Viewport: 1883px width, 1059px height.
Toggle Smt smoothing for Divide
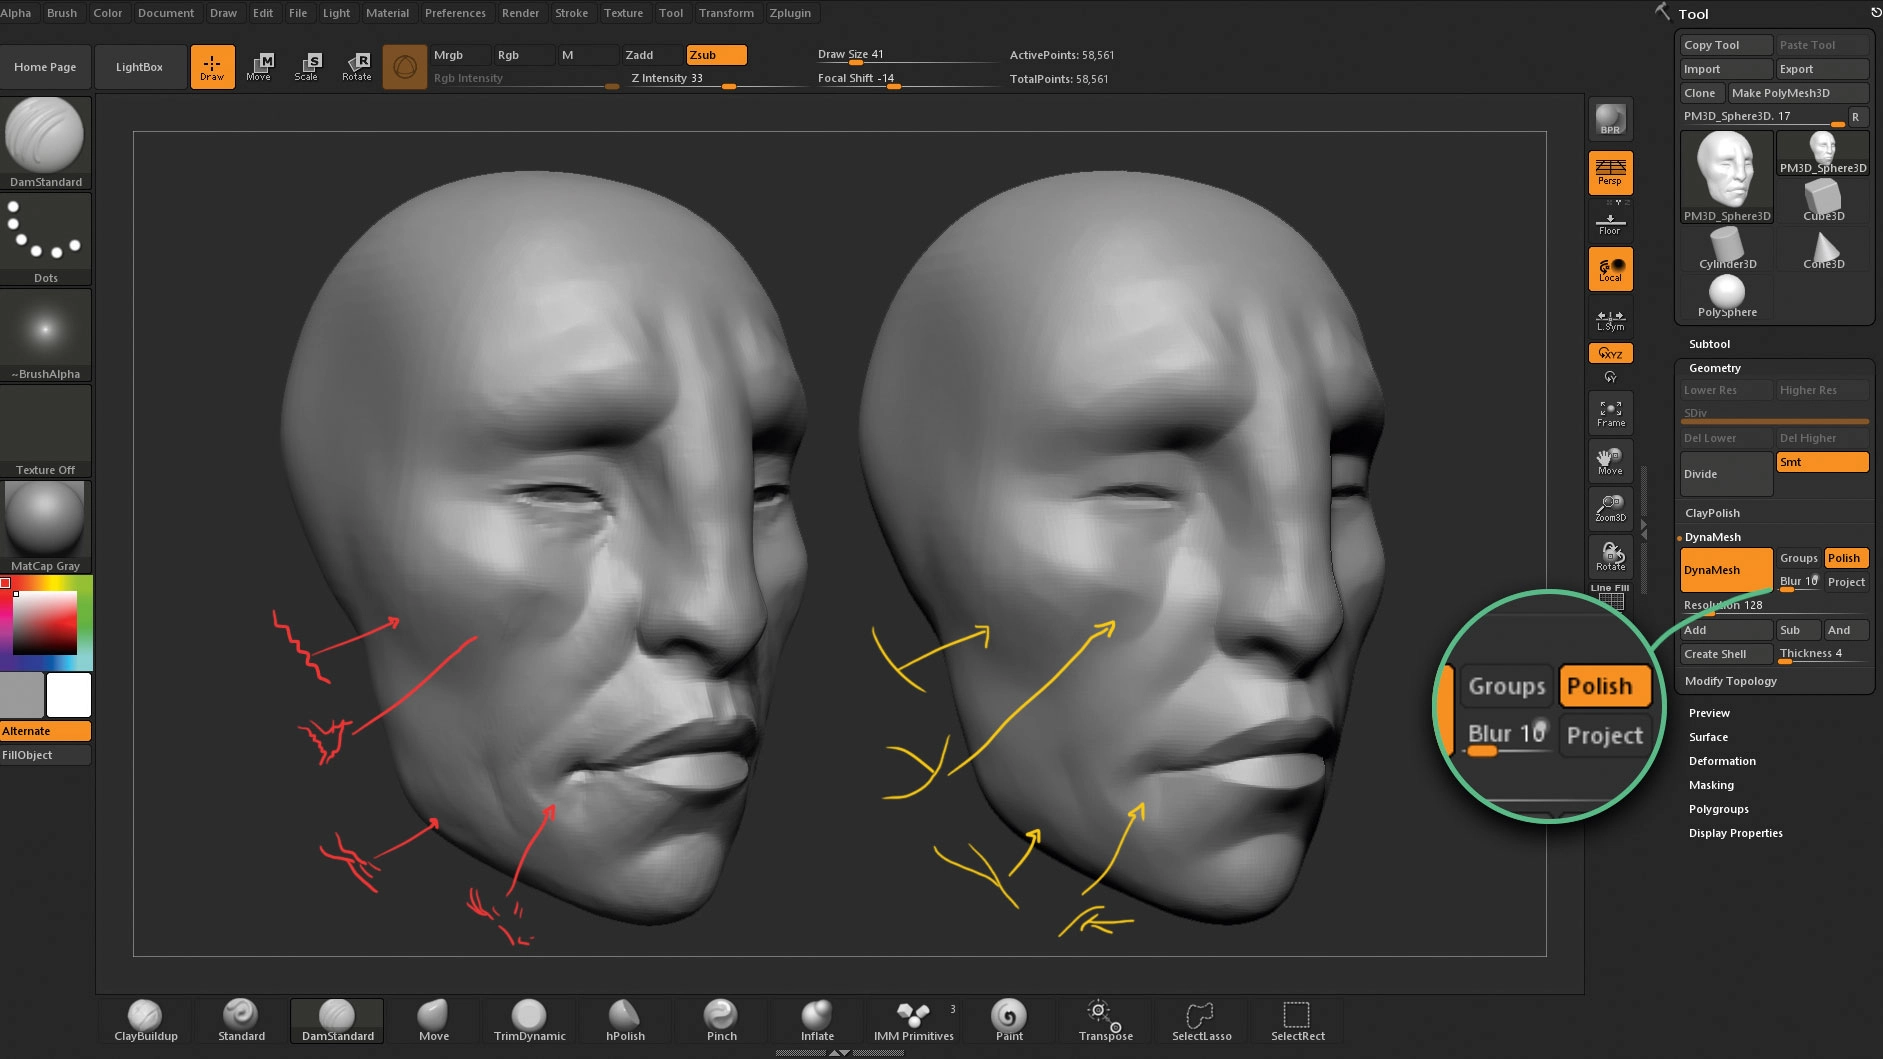(1822, 462)
